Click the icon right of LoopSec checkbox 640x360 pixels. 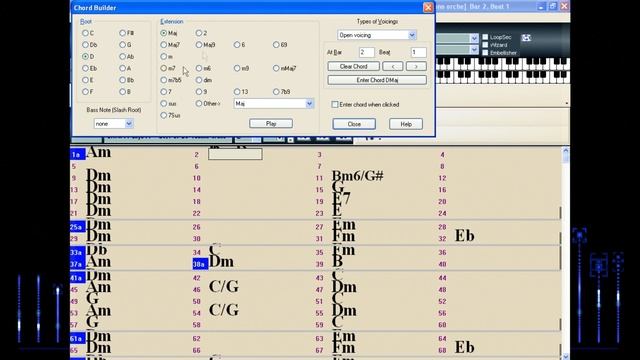[x=526, y=38]
